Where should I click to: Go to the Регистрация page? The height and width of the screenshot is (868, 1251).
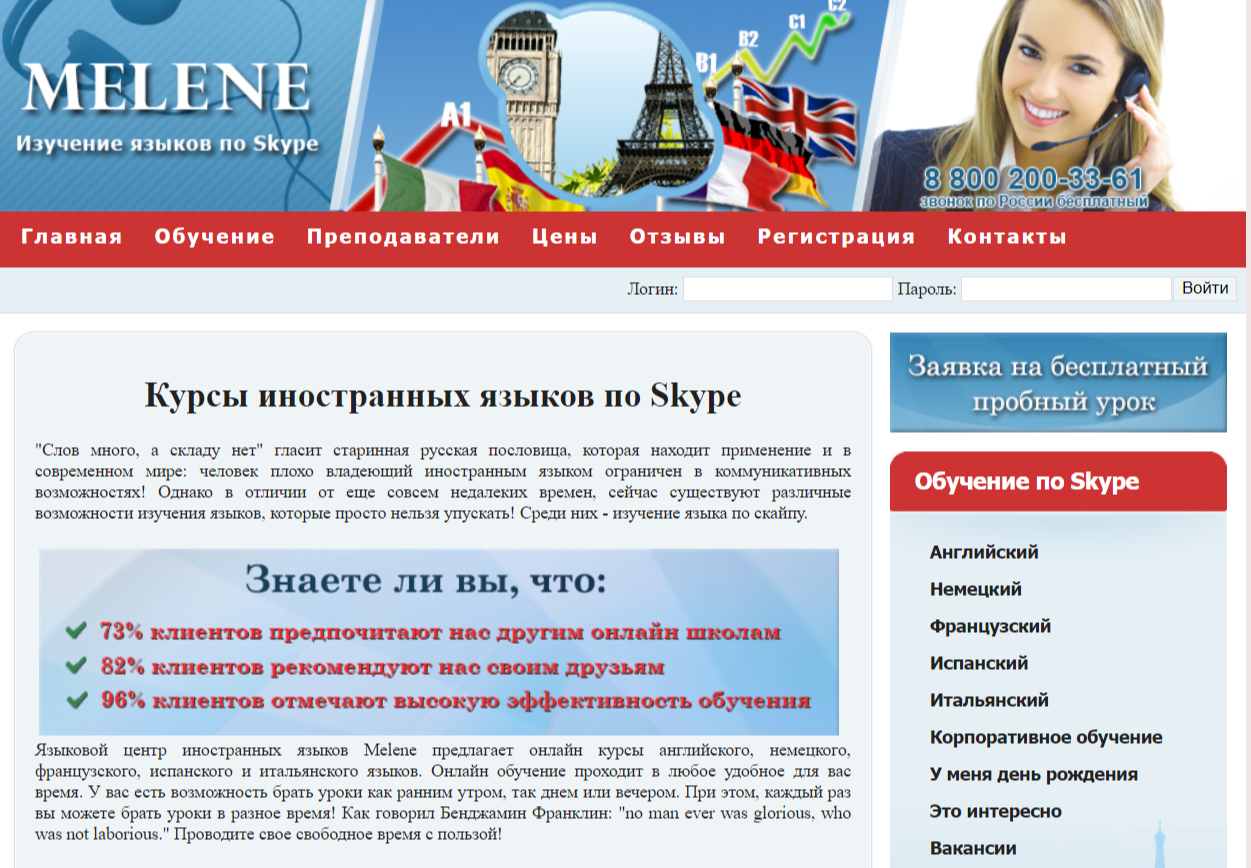click(x=836, y=237)
